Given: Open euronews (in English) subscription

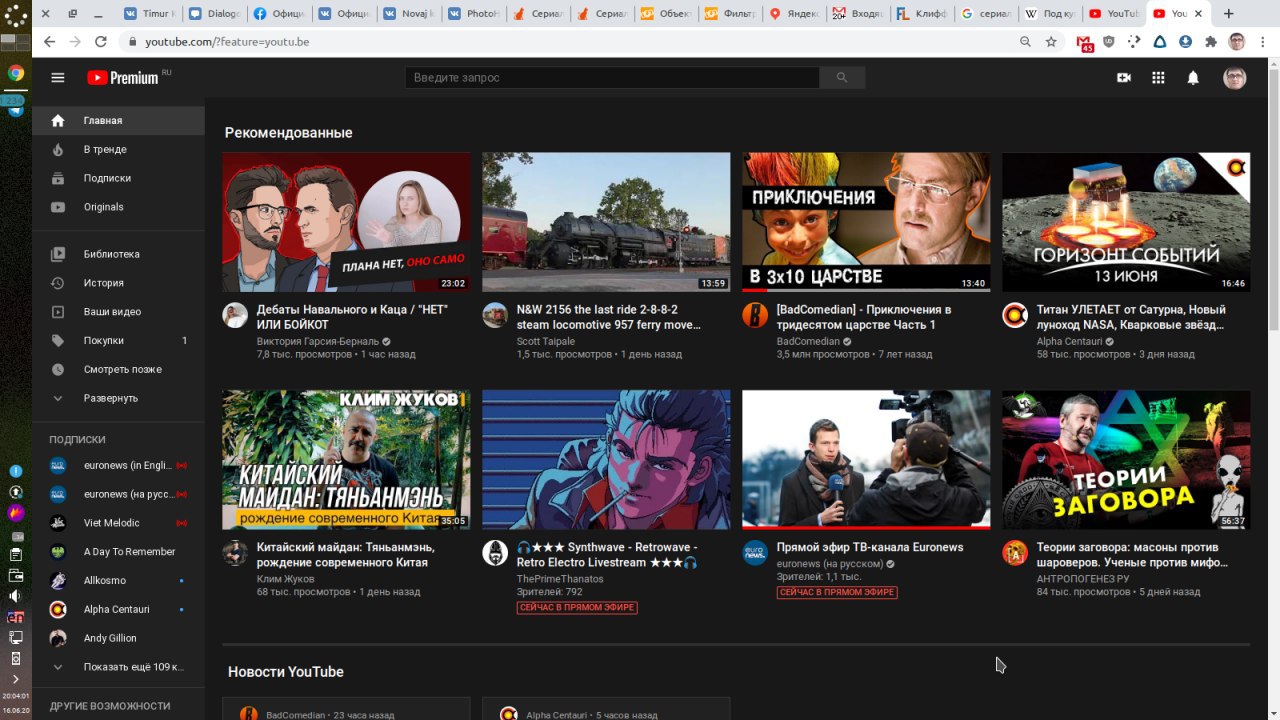Looking at the screenshot, I should [118, 465].
